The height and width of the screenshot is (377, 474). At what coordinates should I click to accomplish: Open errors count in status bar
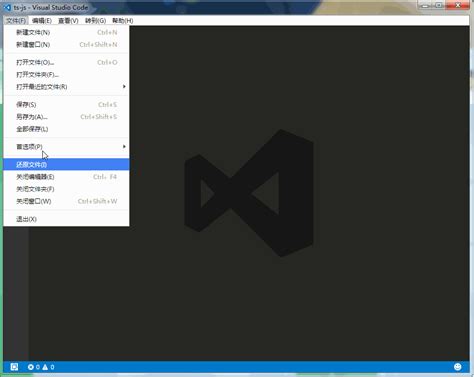point(34,367)
